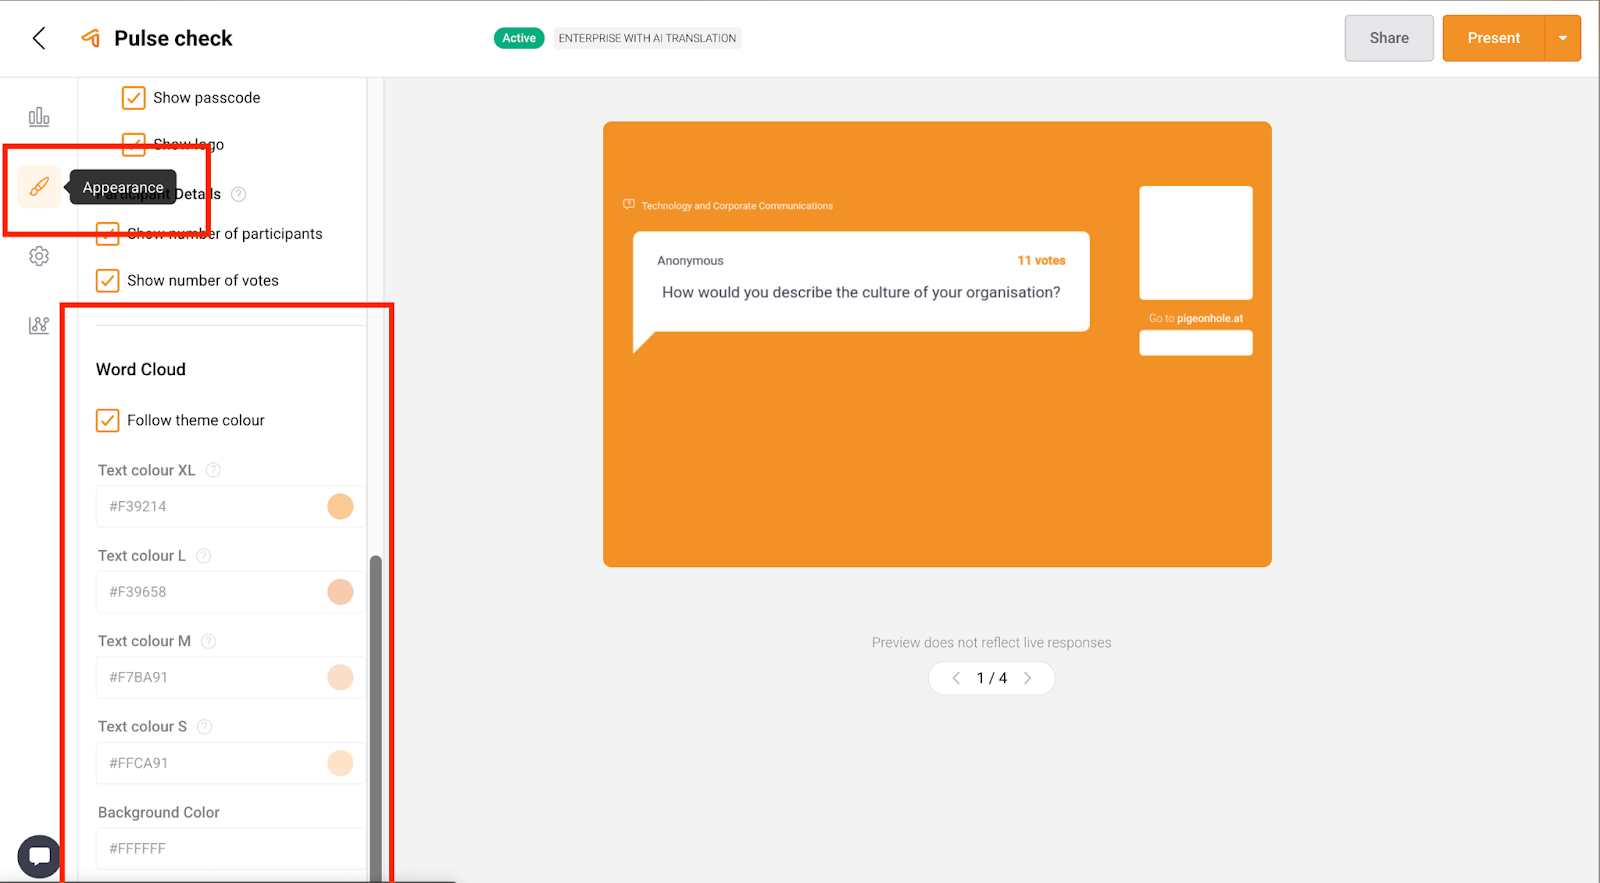
Task: Expand the Present button dropdown arrow
Action: pos(1562,38)
